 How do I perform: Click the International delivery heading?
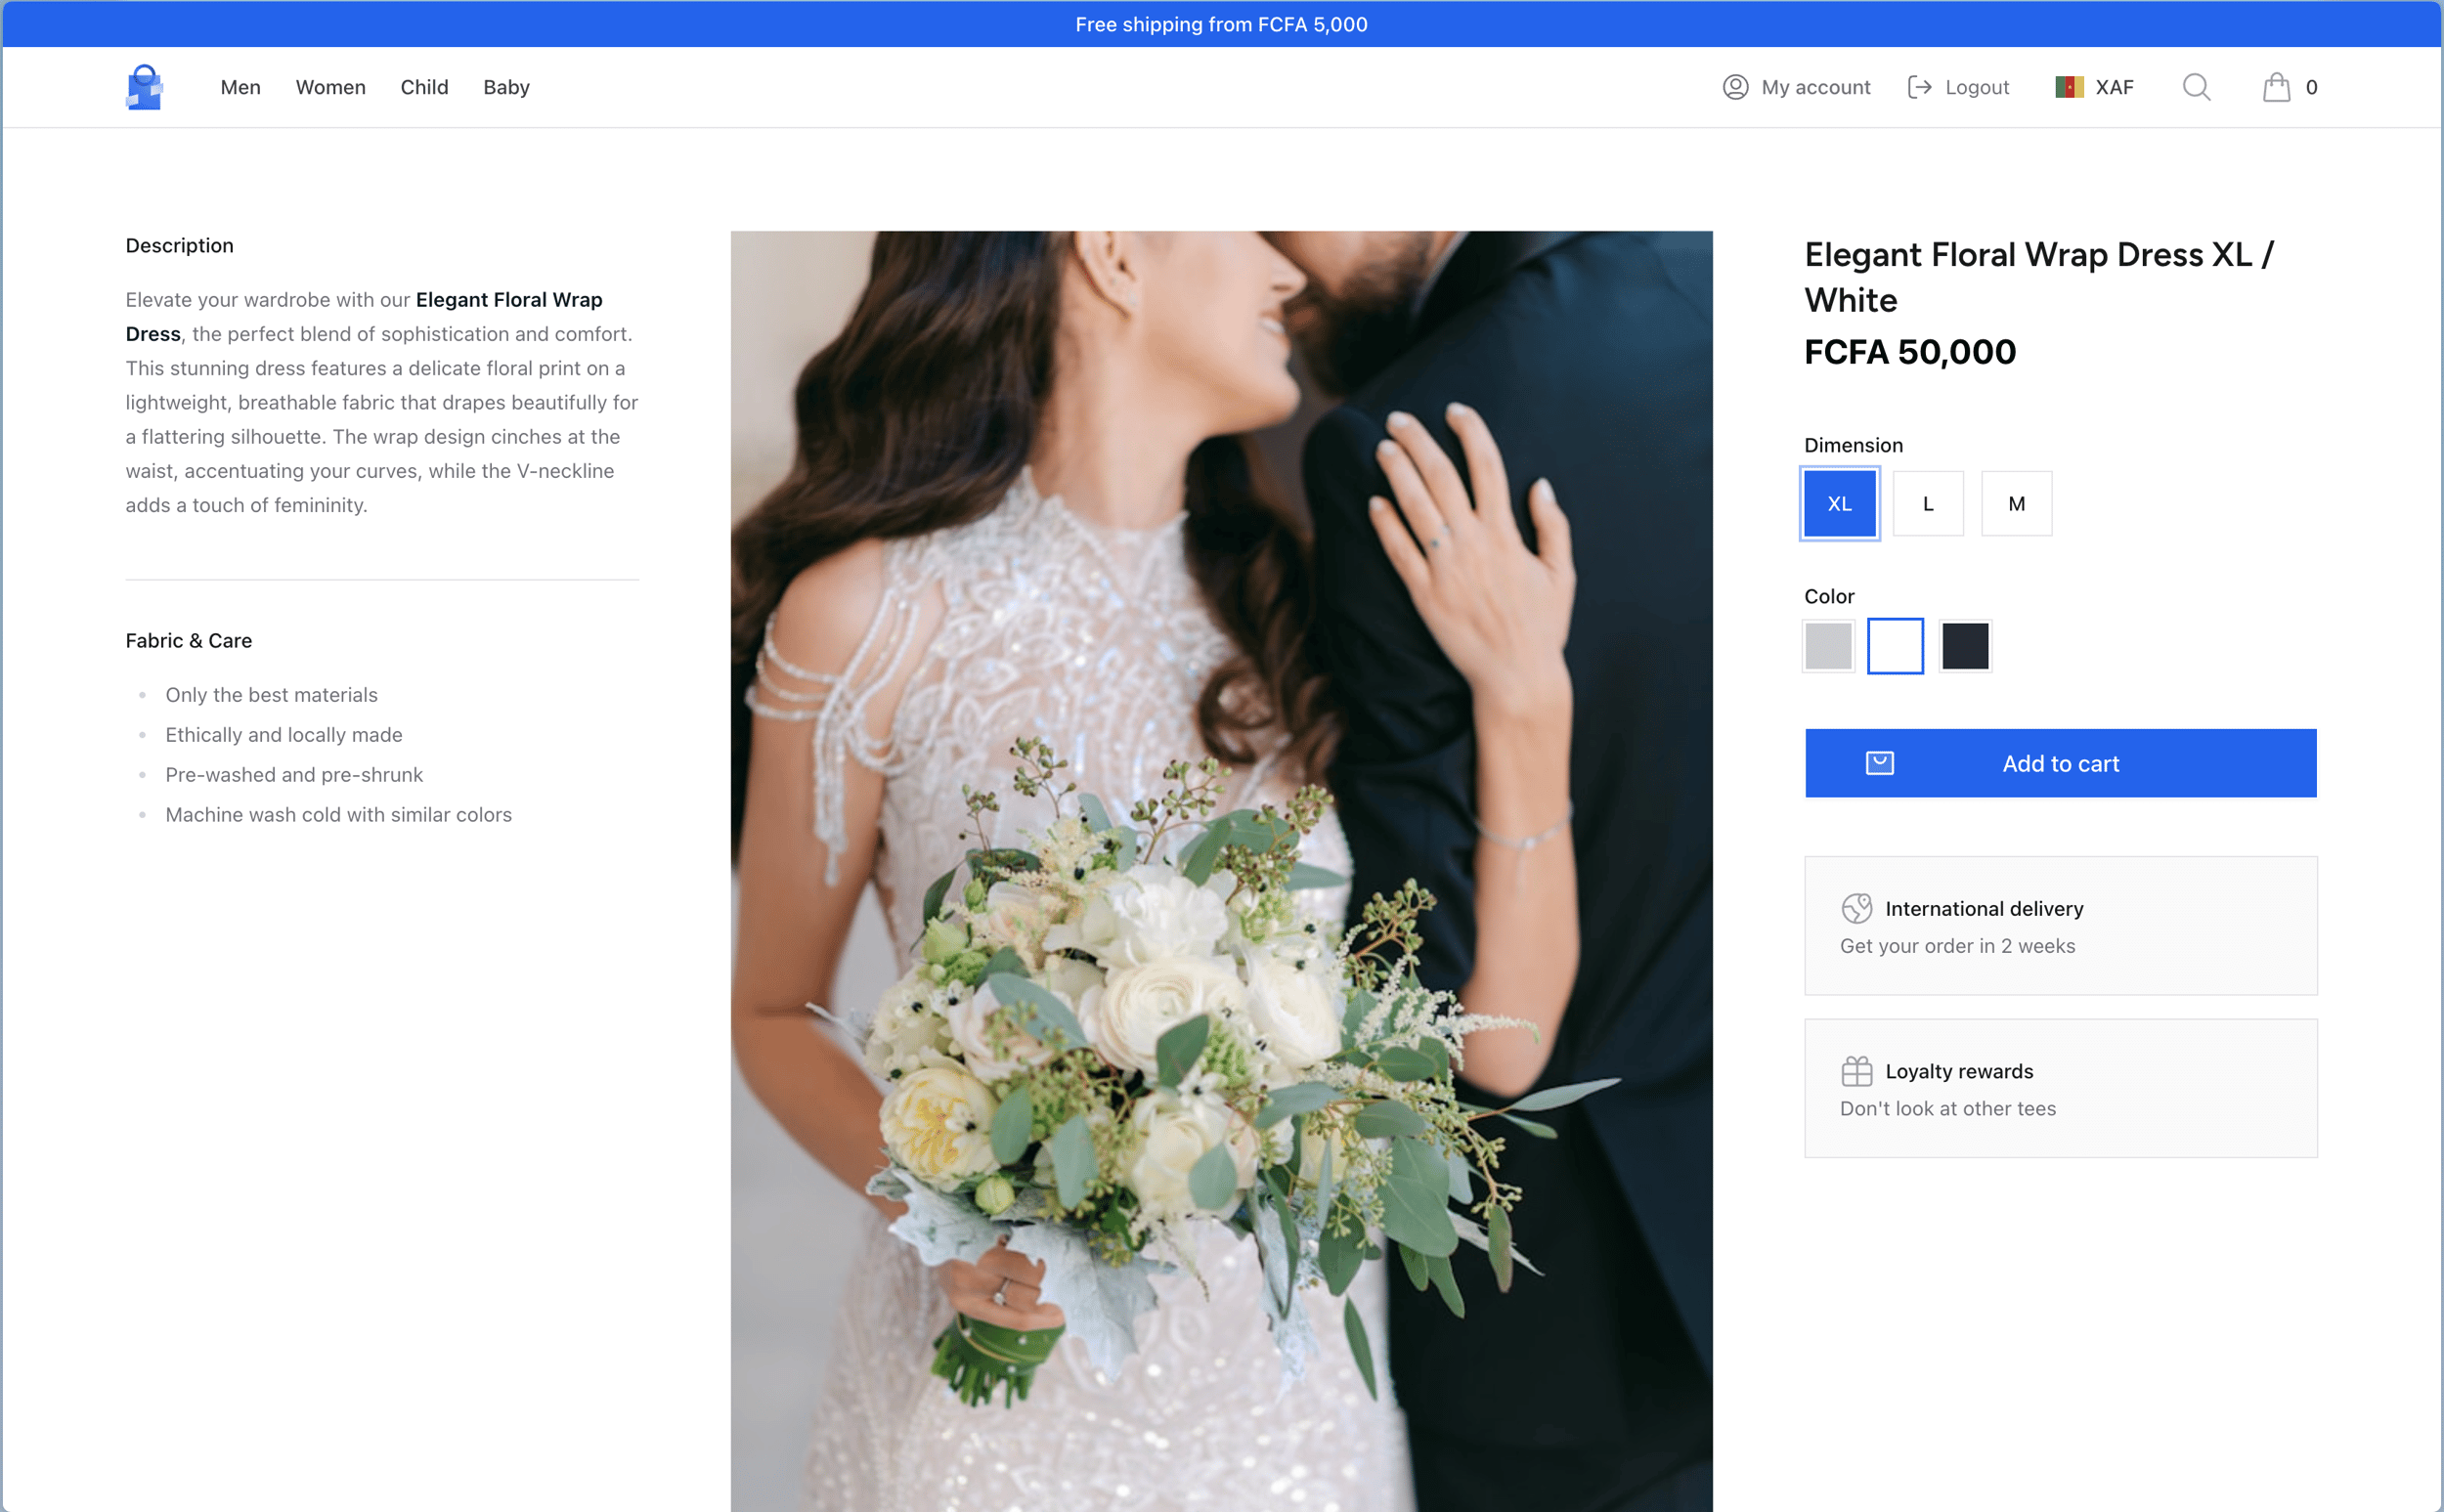pyautogui.click(x=1985, y=909)
